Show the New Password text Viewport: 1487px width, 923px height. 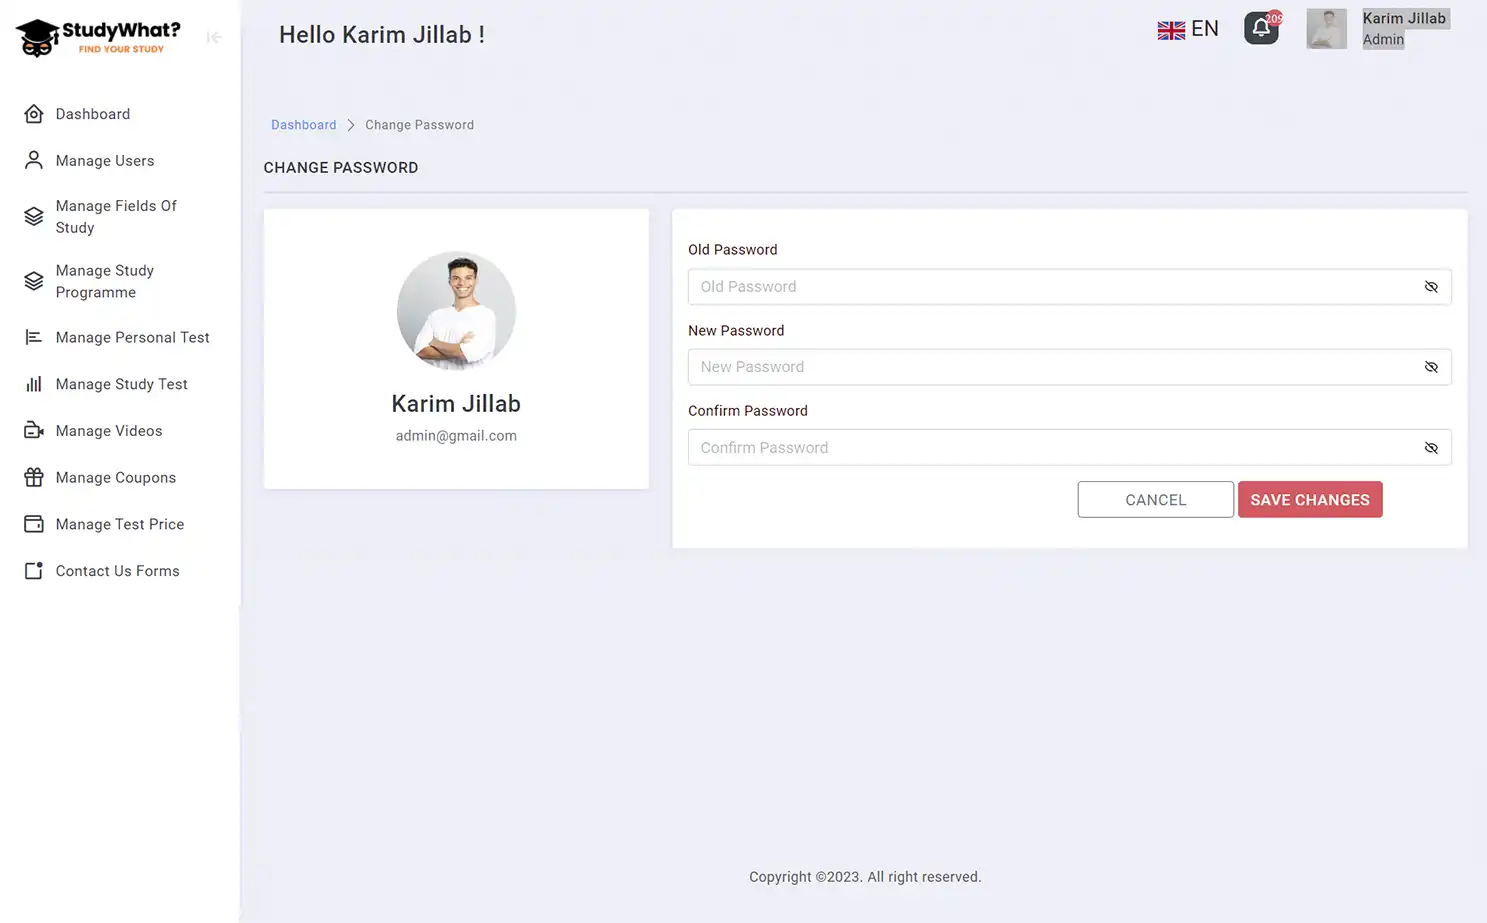click(1431, 367)
